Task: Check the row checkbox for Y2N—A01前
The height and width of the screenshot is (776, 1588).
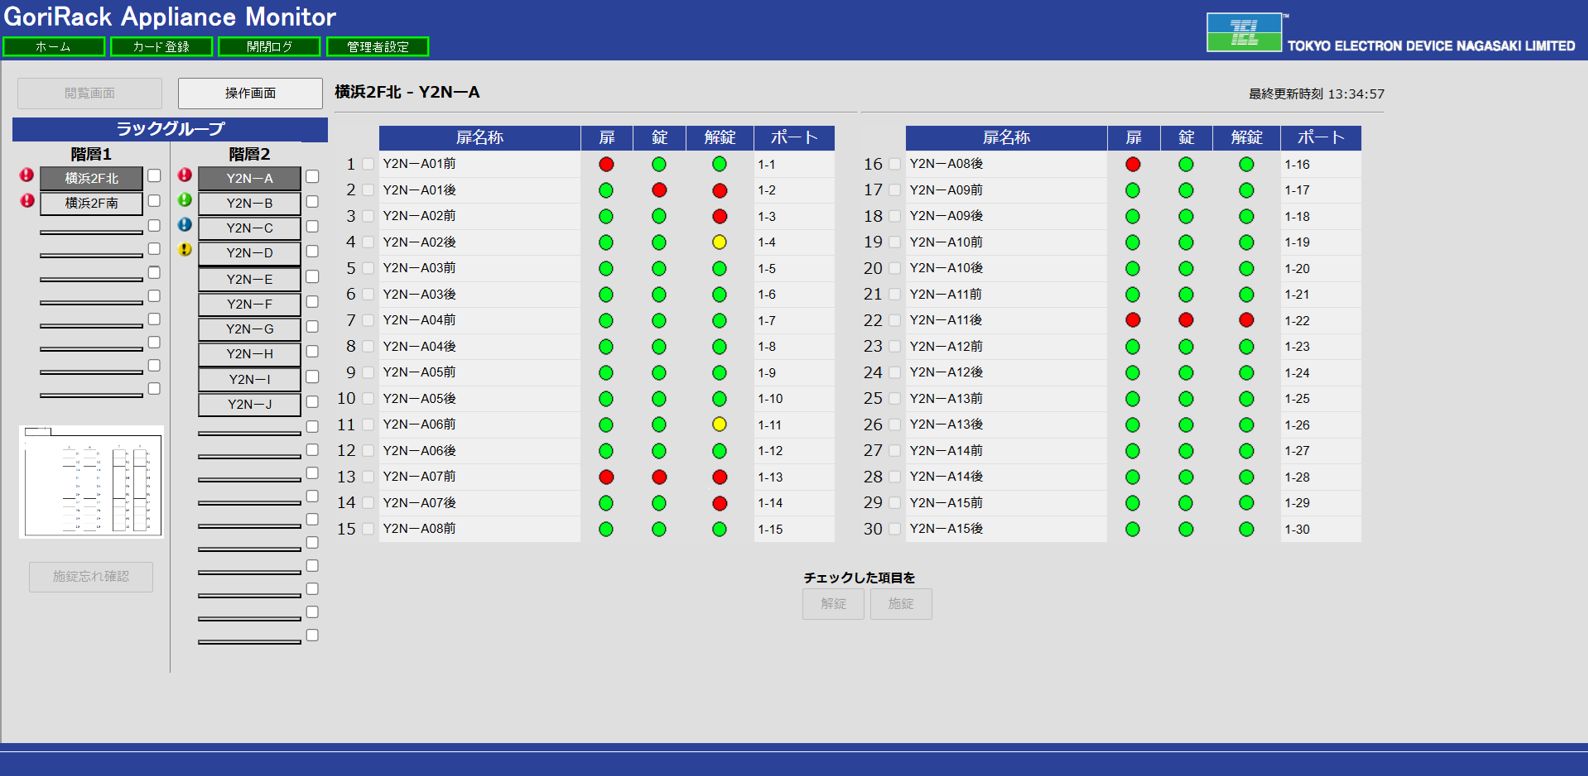Action: point(368,164)
